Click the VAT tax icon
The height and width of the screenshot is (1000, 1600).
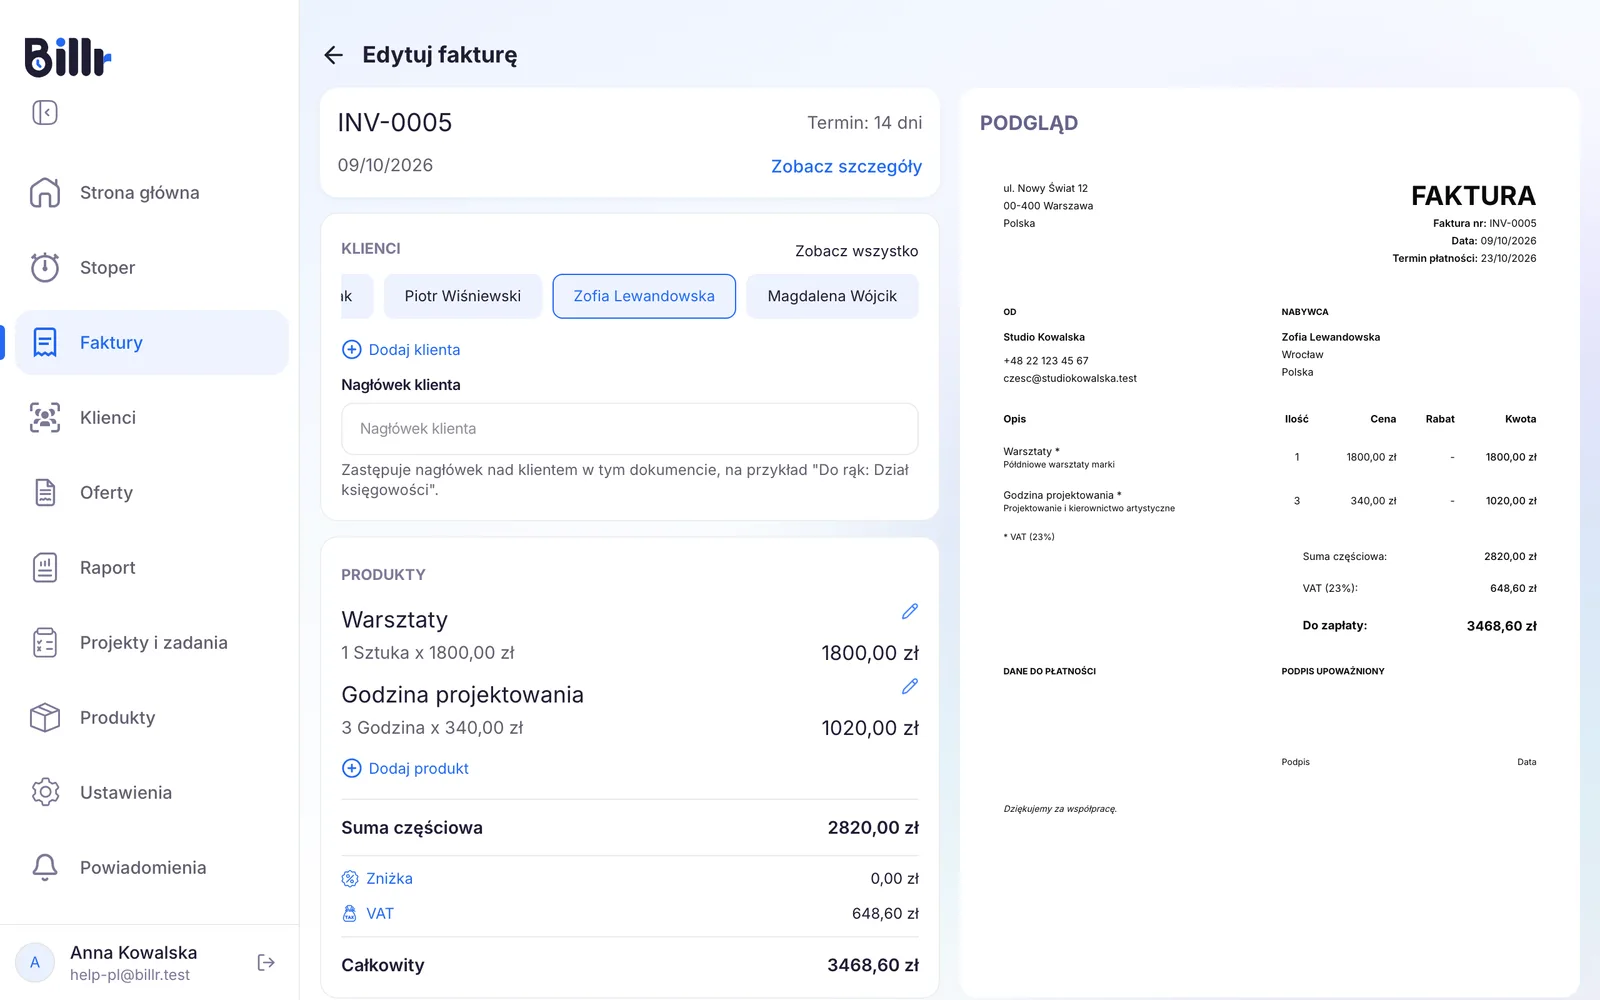click(x=350, y=913)
